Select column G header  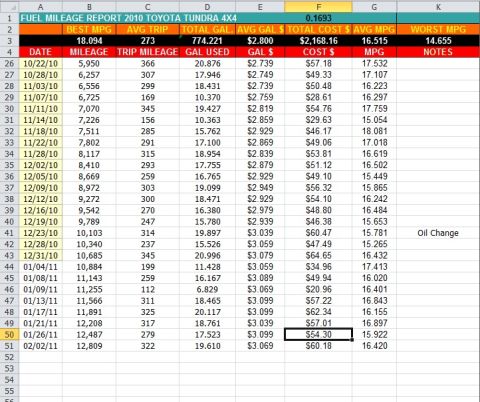[x=374, y=7]
